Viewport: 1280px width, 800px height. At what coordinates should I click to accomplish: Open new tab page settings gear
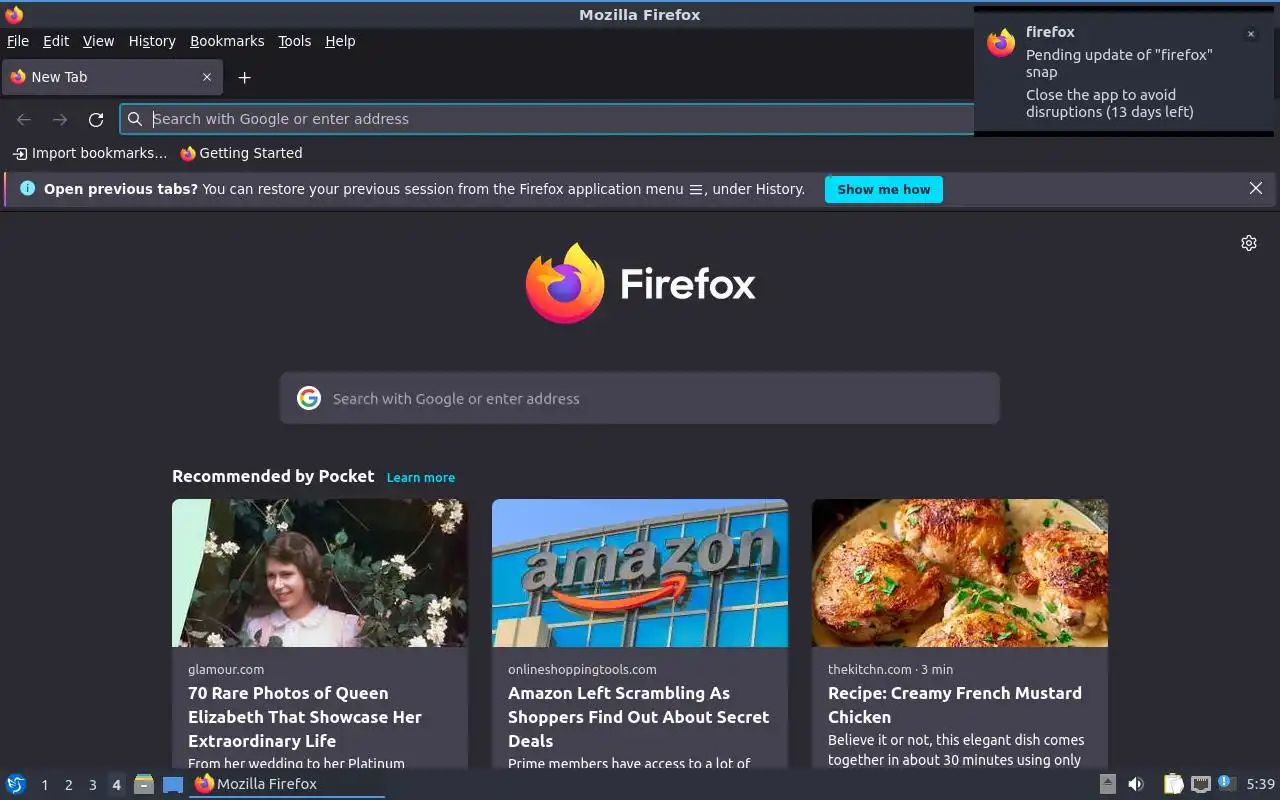tap(1249, 243)
